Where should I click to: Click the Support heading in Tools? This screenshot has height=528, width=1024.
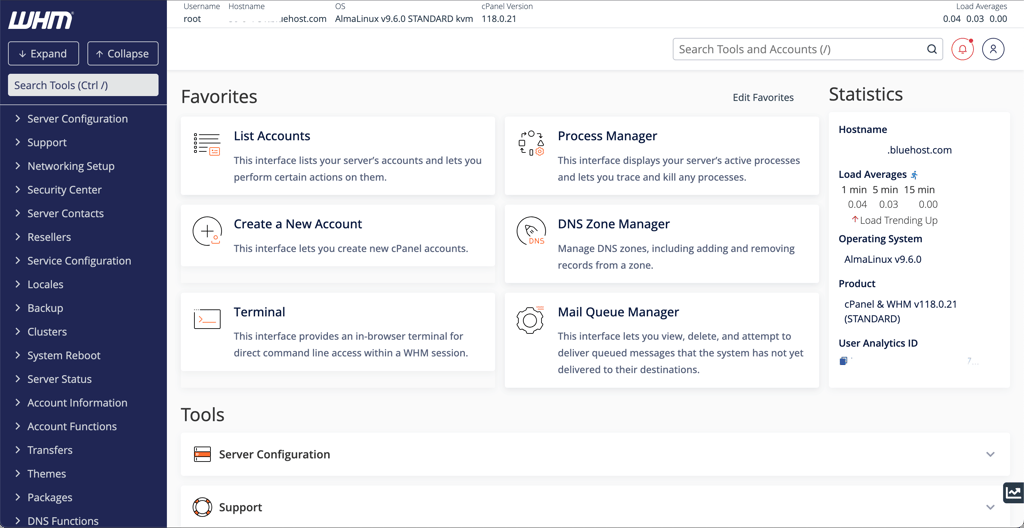click(241, 507)
